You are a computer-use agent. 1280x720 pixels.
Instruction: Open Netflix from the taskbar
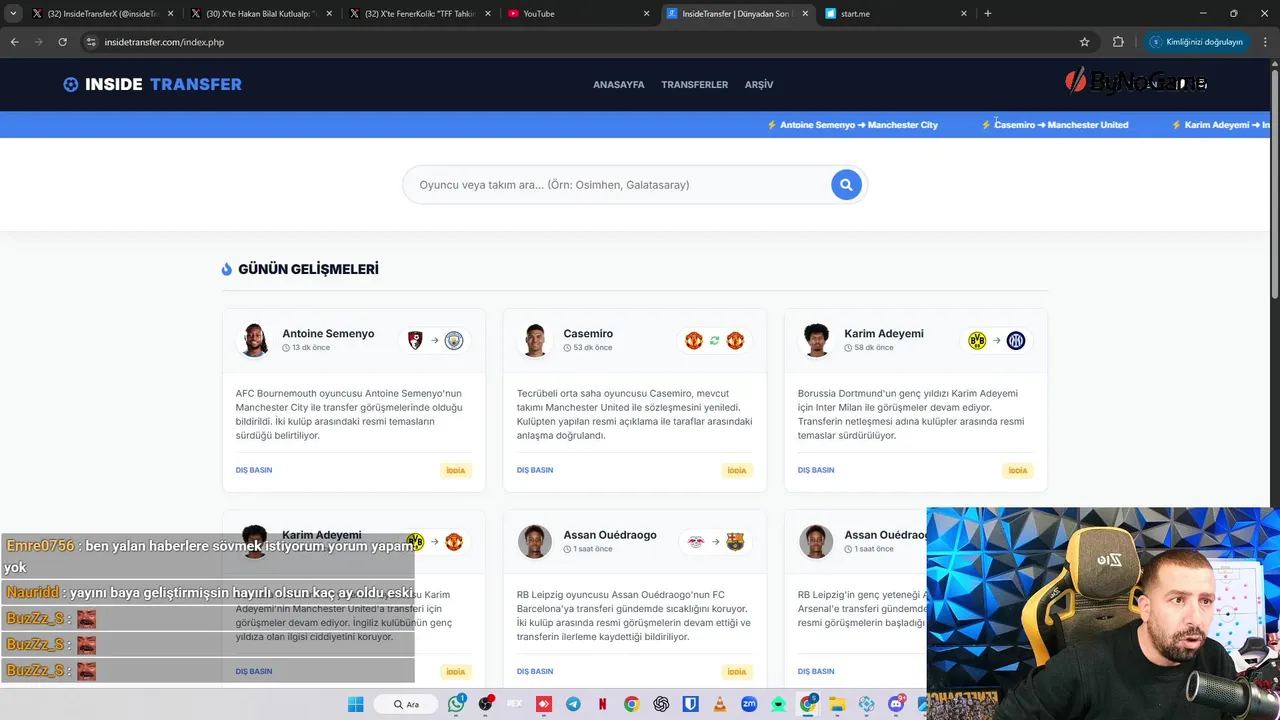click(602, 704)
